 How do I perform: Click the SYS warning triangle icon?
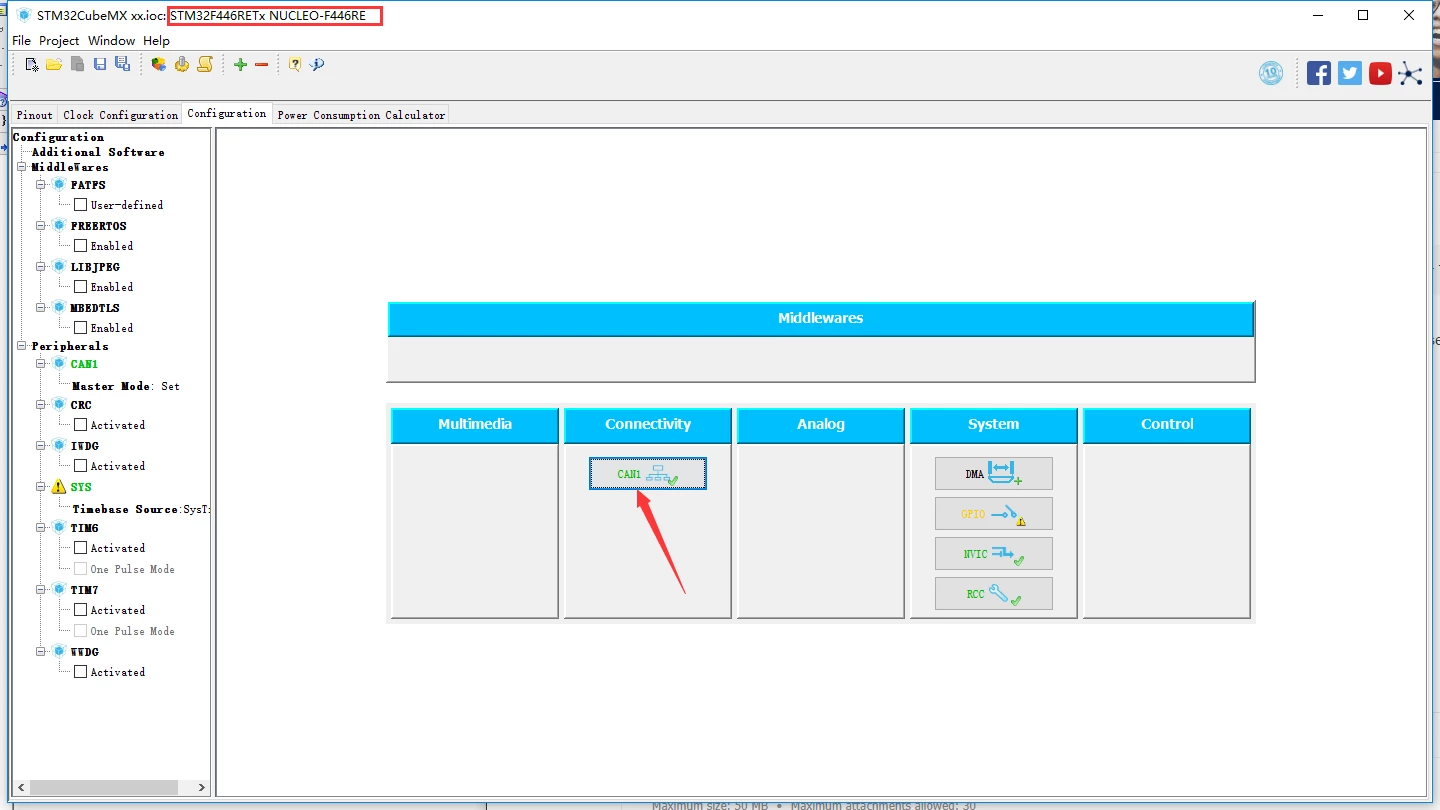[x=59, y=487]
